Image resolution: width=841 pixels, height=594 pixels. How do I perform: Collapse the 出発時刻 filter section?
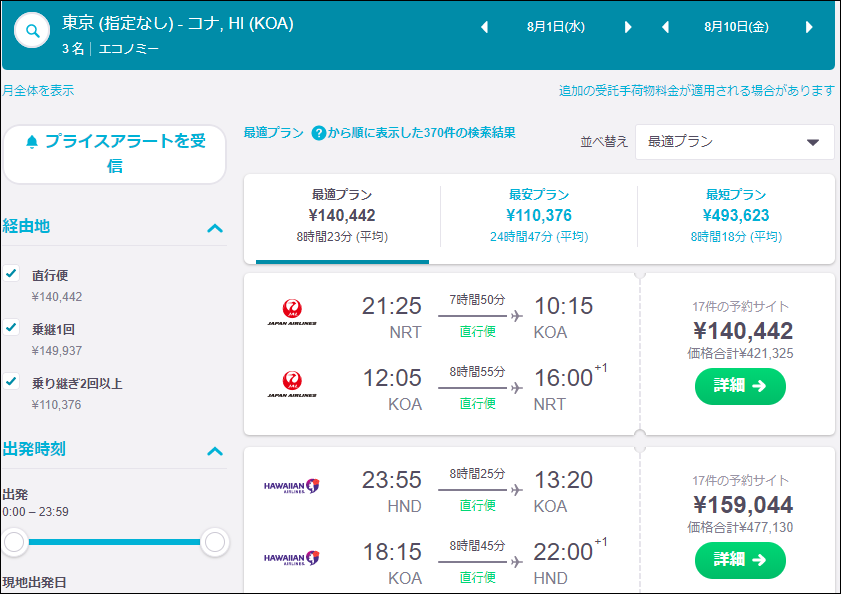[x=215, y=451]
